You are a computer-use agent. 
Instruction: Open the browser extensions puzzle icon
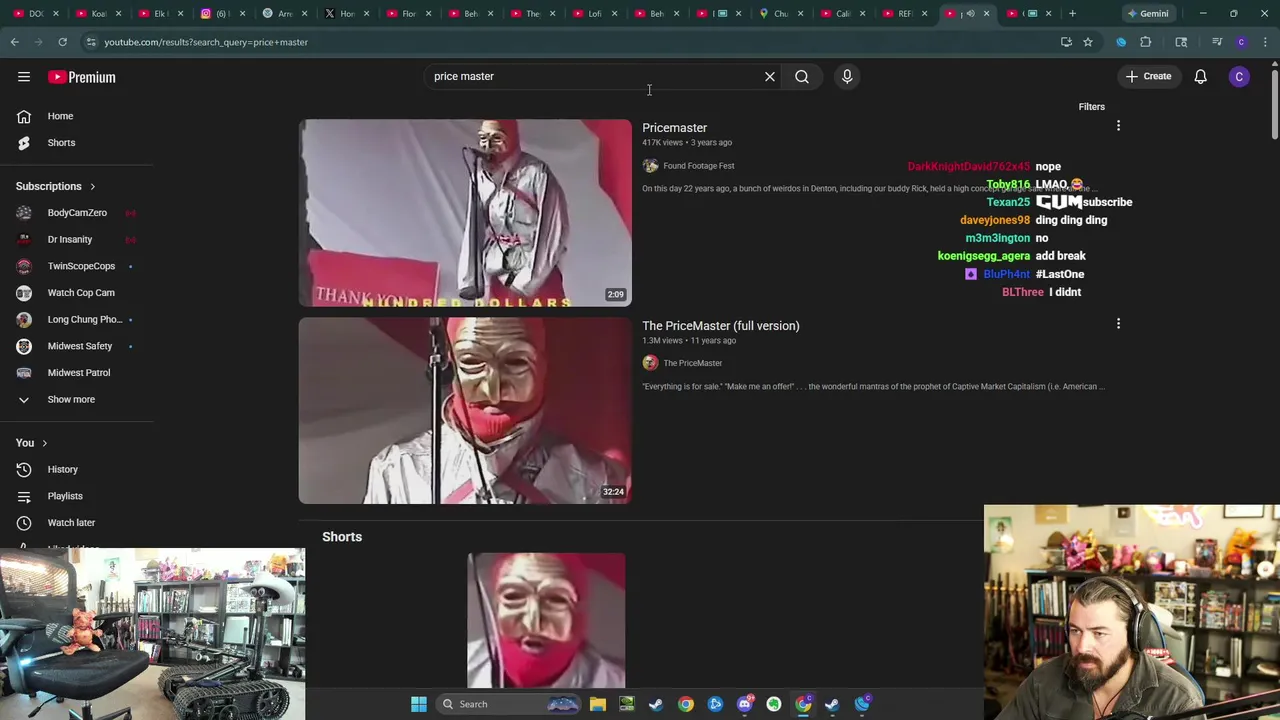click(x=1146, y=42)
